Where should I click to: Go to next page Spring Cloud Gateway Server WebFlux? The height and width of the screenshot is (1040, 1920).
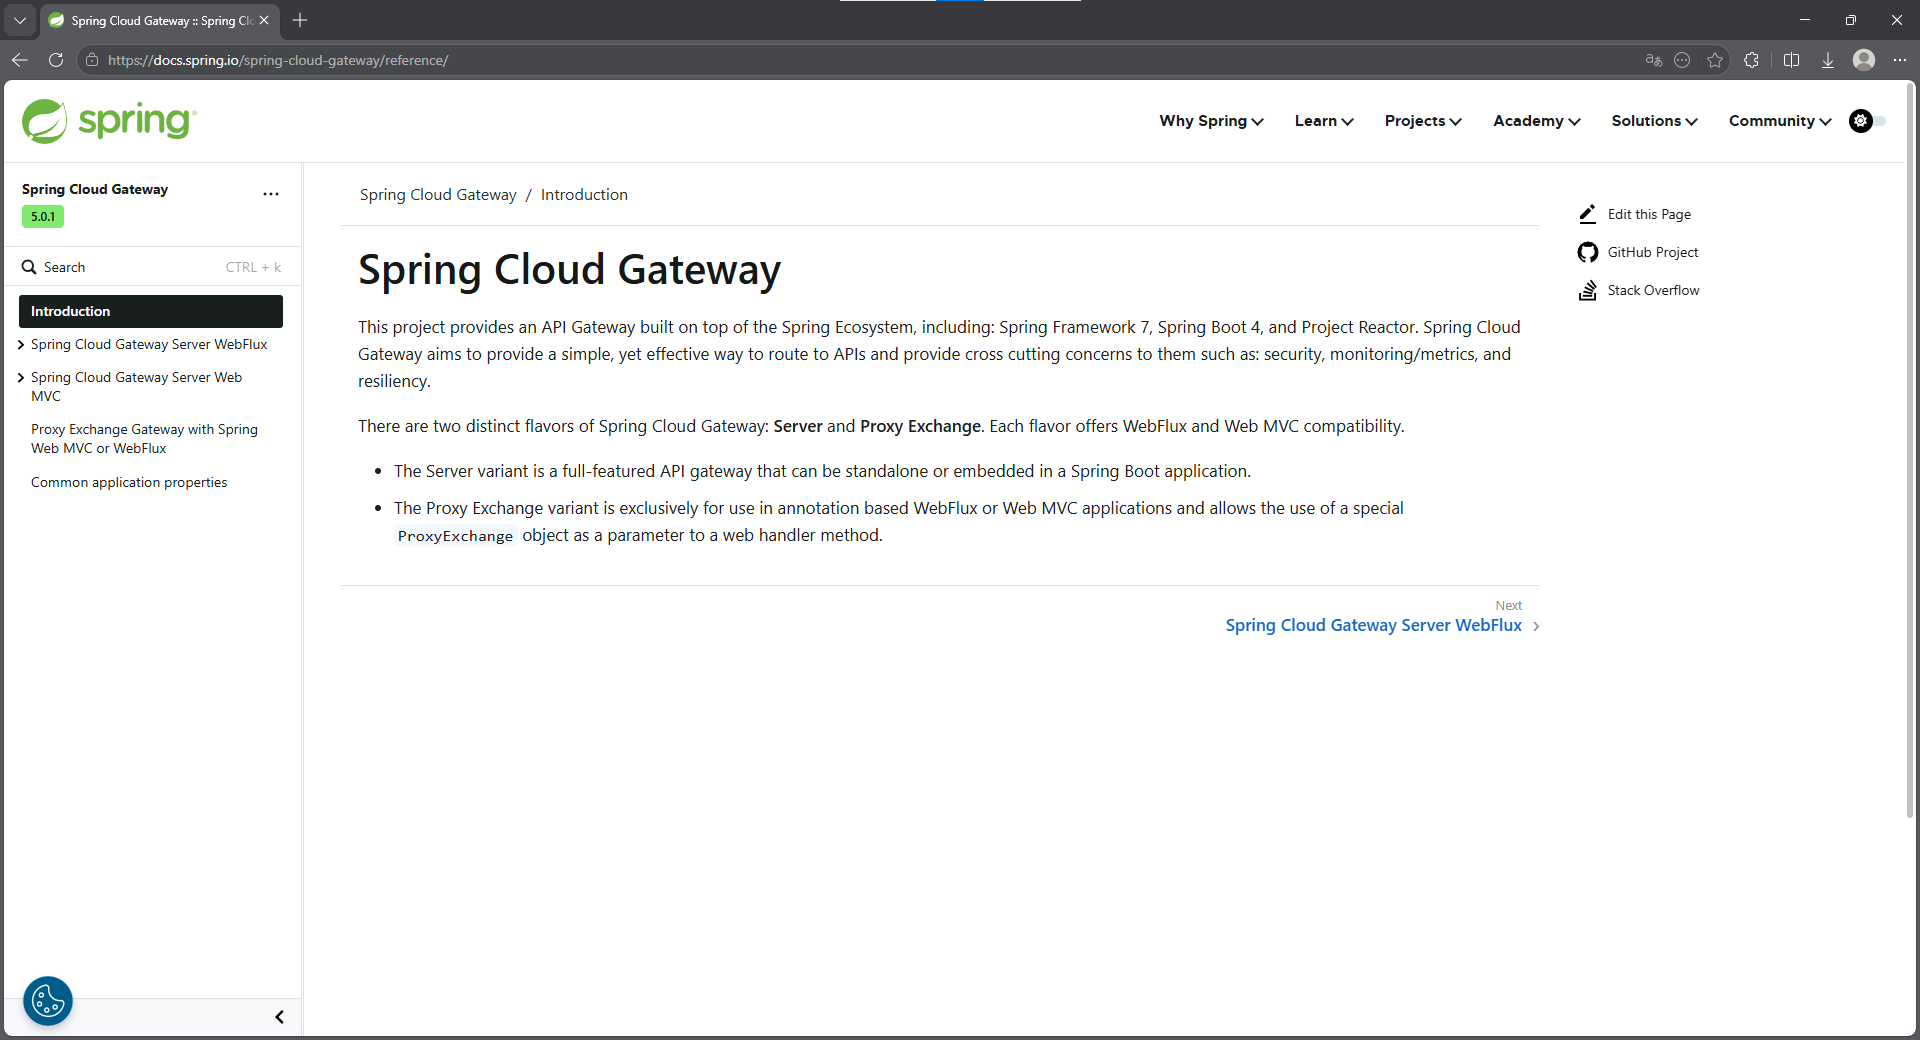1373,625
